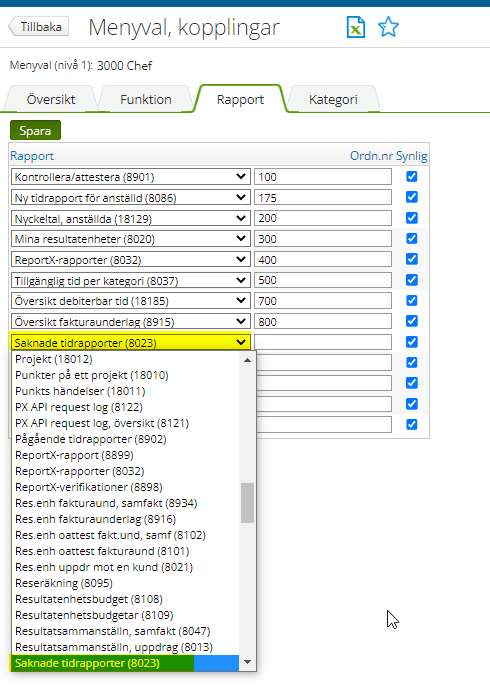Screen dimensions: 490x695
Task: Pick Resultatsammanställn, samfakt (8047)
Action: pos(125,631)
